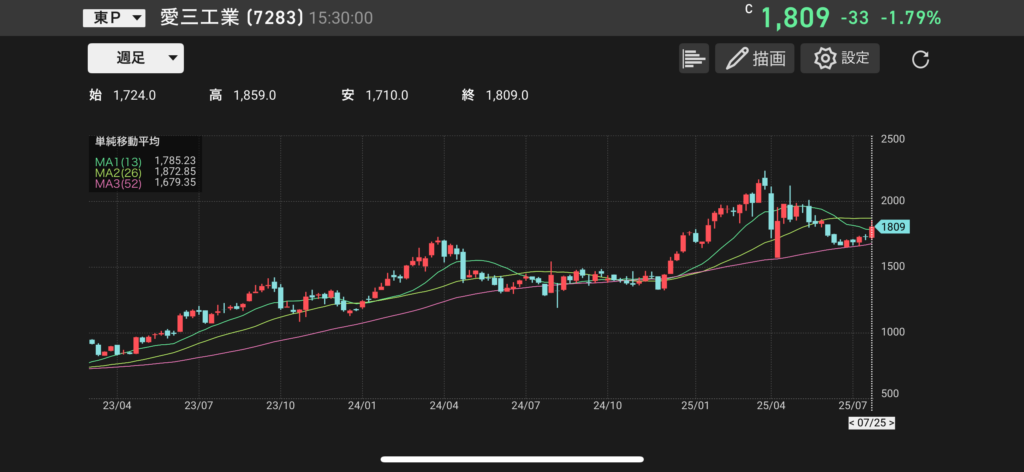Click the 2500 y-axis price label
1024x472 pixels.
tap(891, 140)
